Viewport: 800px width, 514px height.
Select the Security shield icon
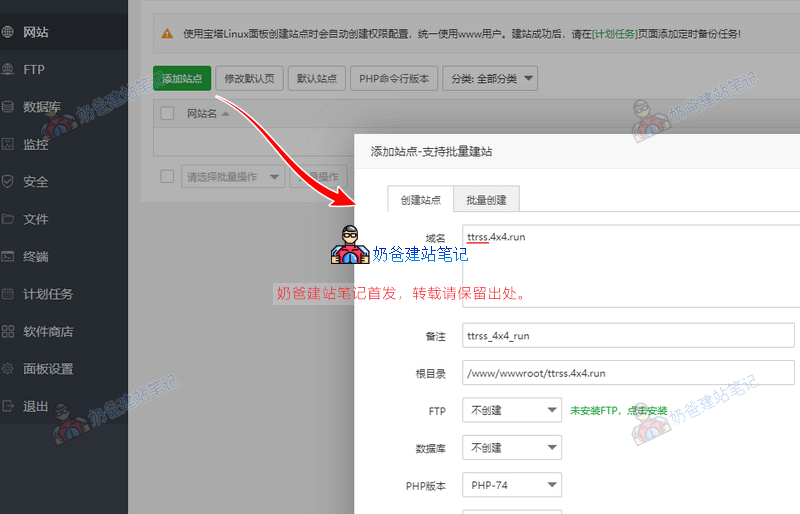click(8, 182)
